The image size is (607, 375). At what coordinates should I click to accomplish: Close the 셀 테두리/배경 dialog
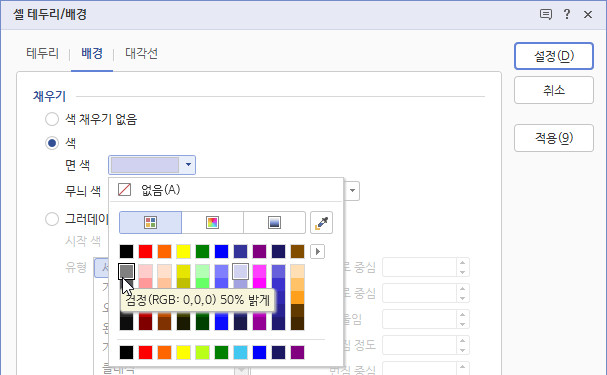(588, 15)
